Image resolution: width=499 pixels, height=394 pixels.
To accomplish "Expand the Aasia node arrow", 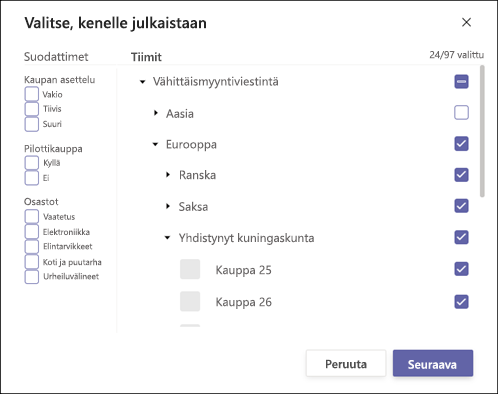I will click(x=156, y=113).
